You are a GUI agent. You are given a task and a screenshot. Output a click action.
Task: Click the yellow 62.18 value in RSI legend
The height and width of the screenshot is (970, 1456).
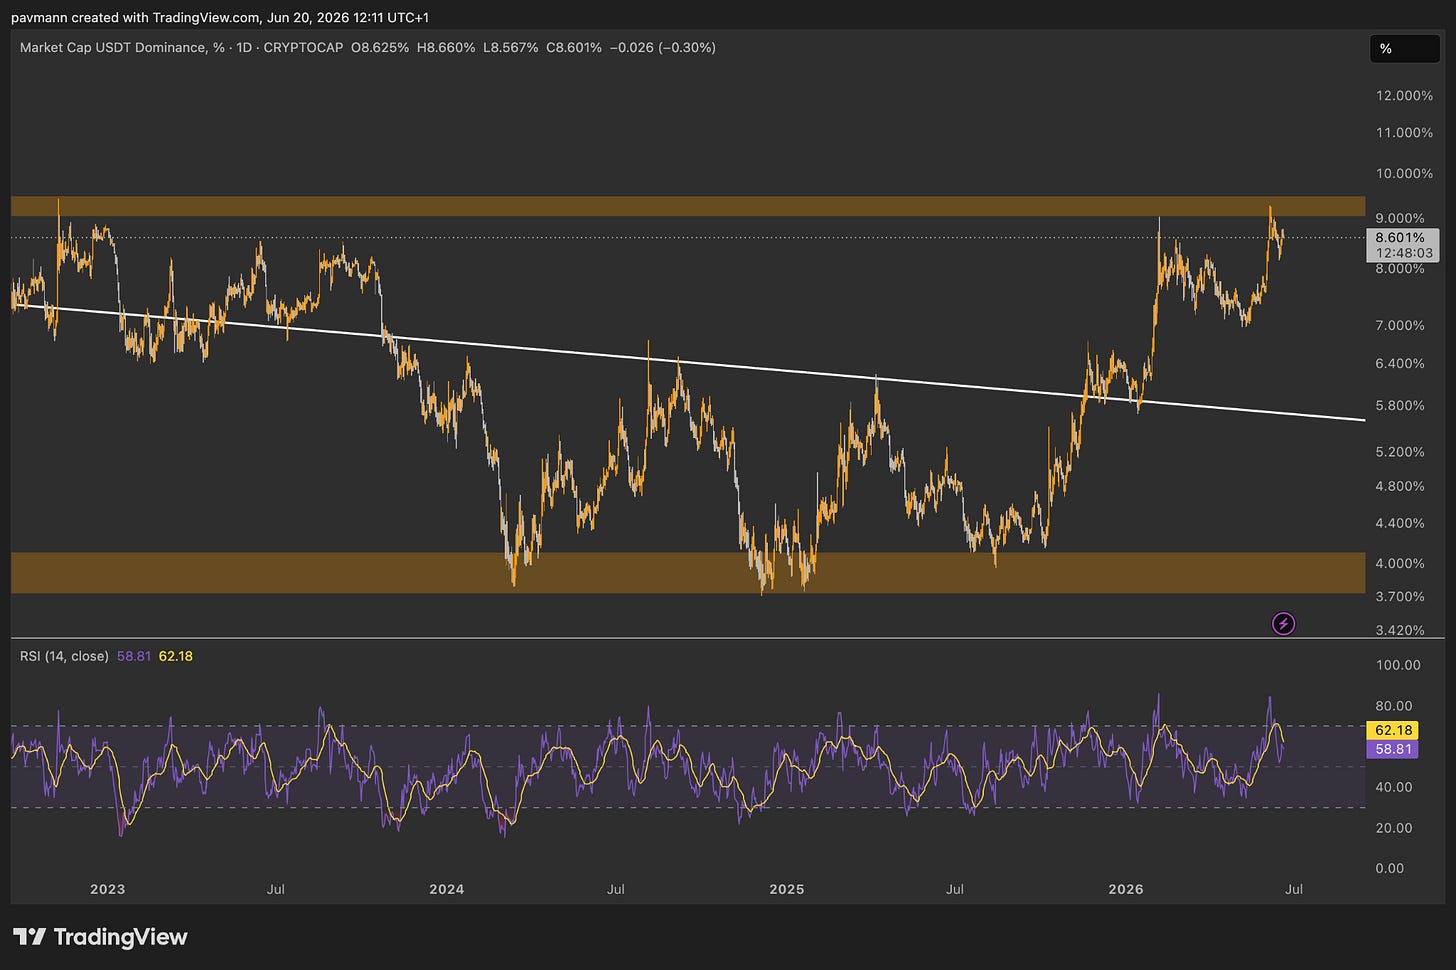pyautogui.click(x=176, y=656)
